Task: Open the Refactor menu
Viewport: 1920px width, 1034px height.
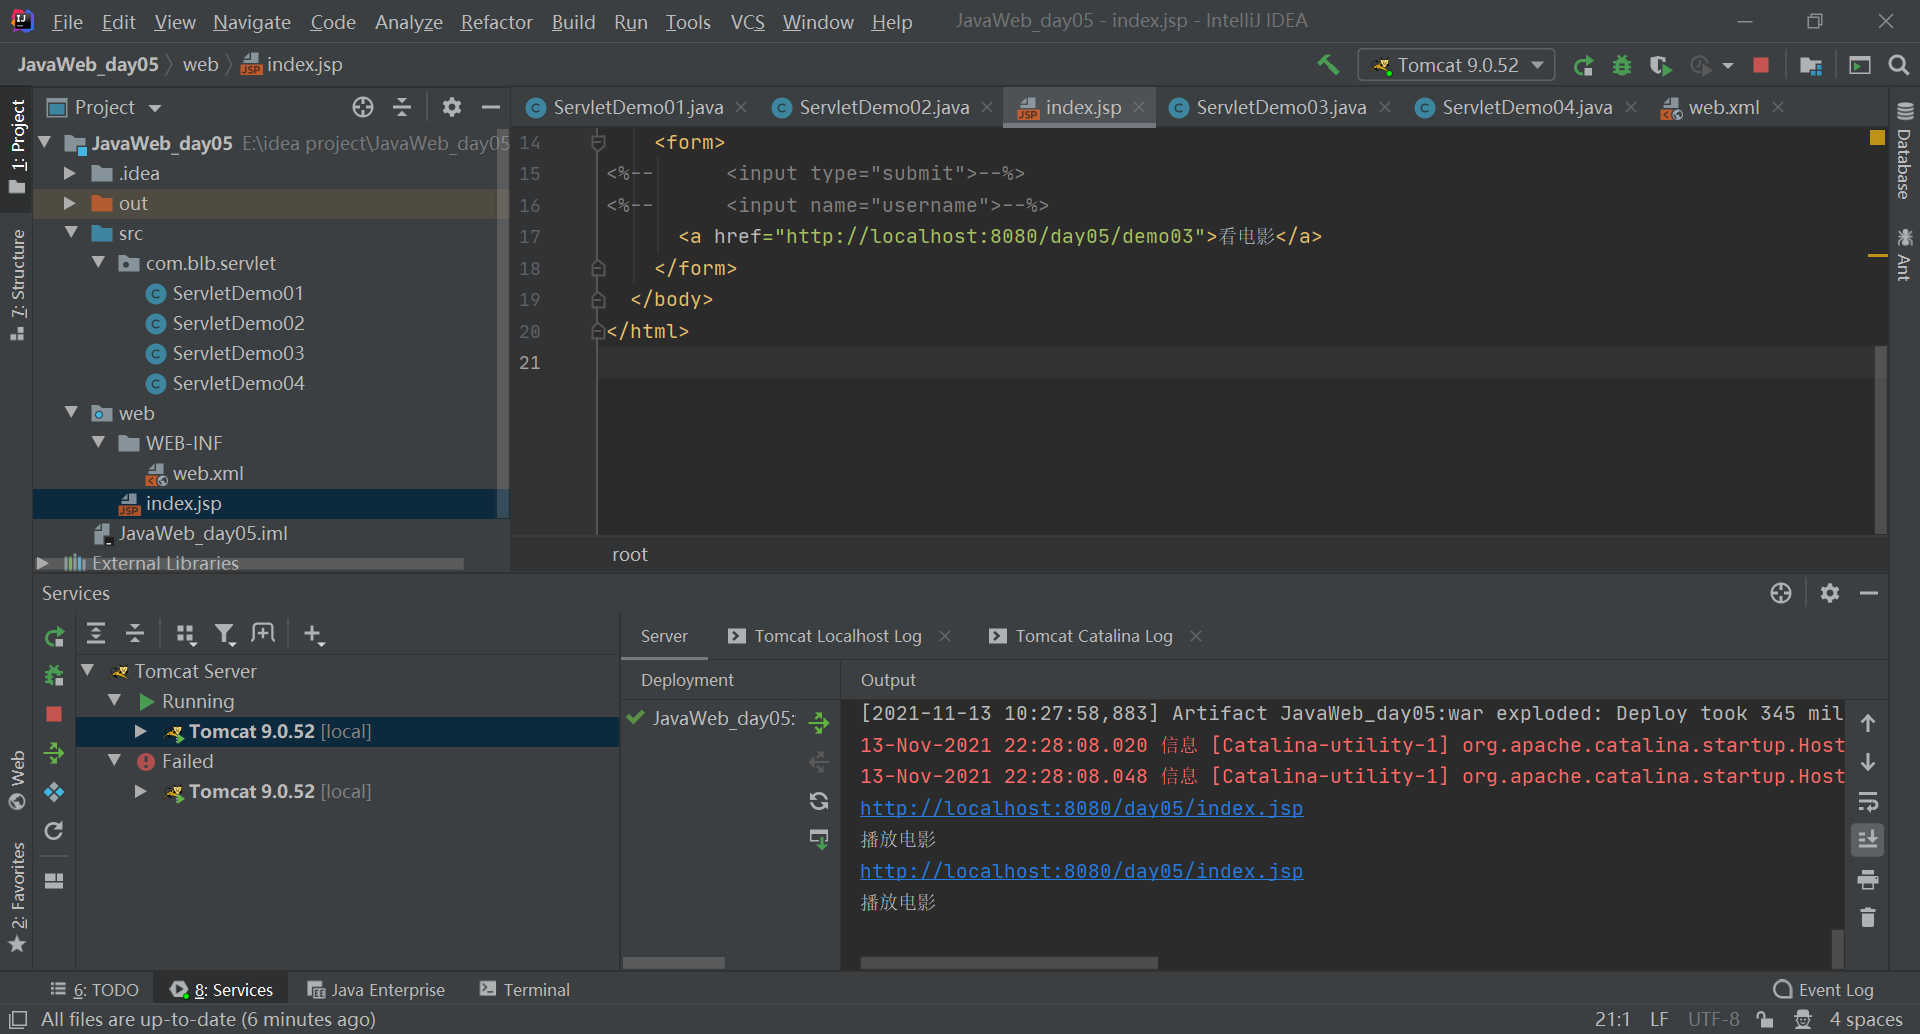Action: point(496,22)
